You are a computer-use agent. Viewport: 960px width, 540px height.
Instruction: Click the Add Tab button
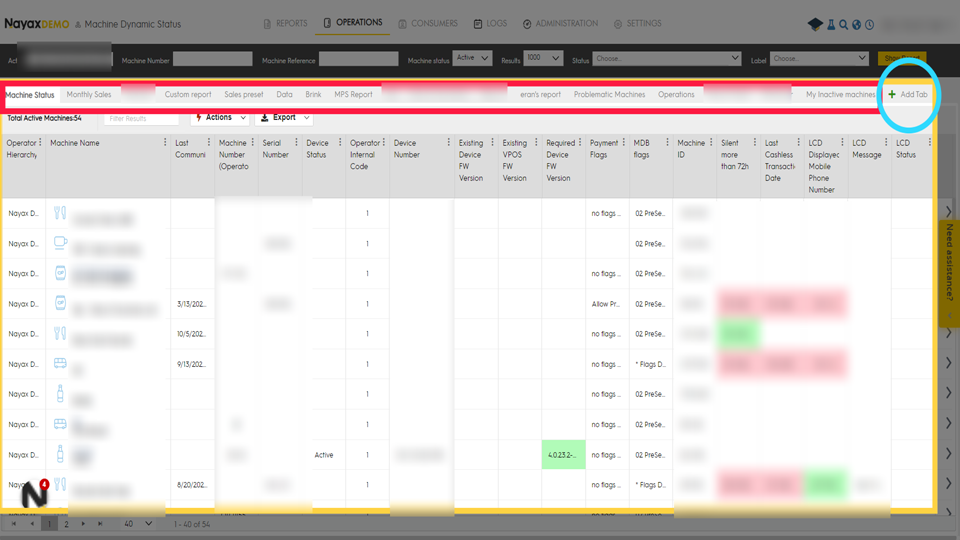[x=908, y=94]
